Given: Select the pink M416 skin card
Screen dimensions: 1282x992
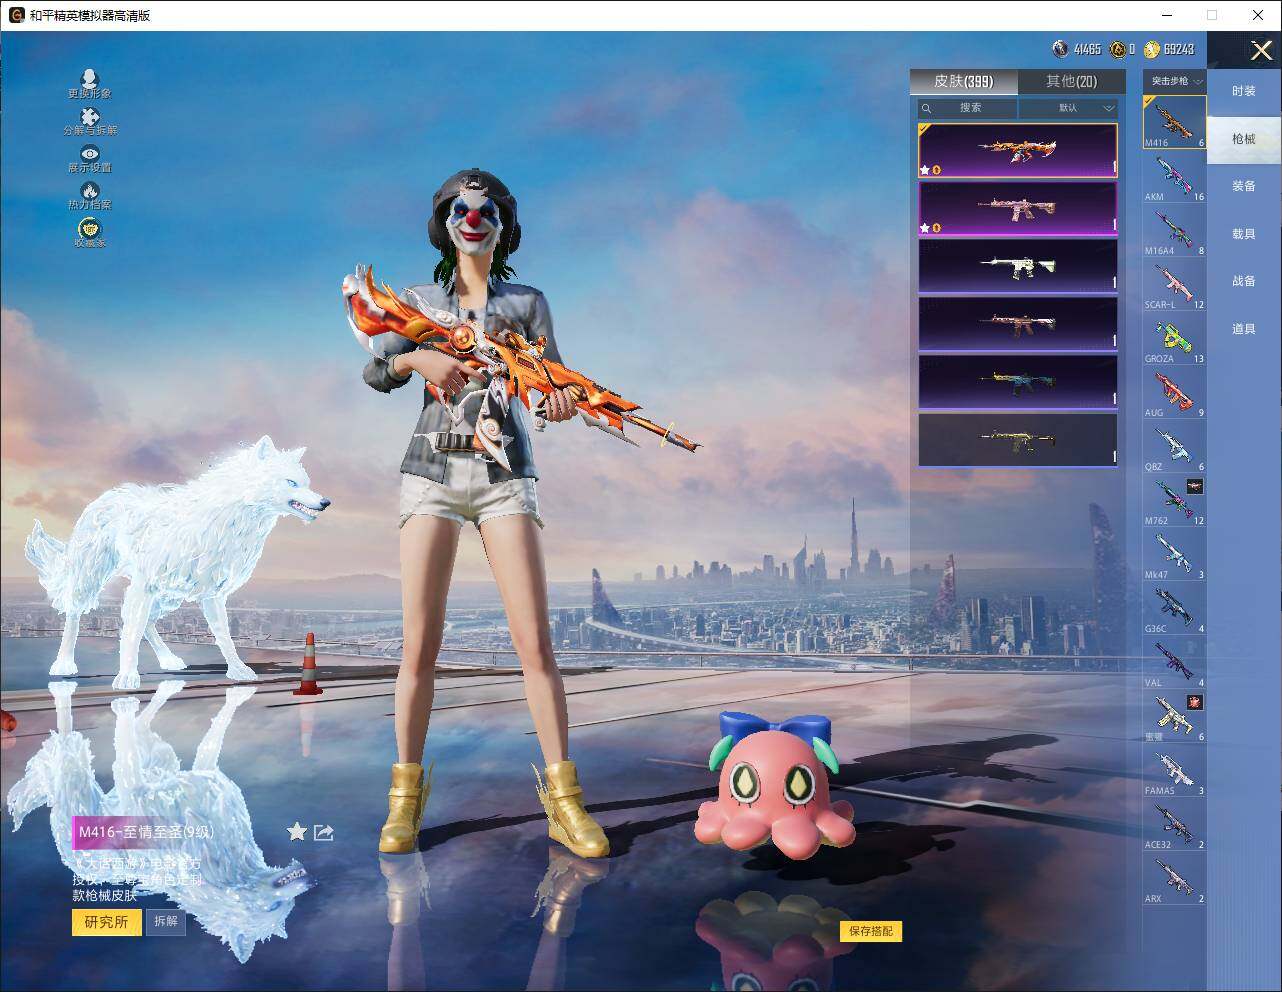Looking at the screenshot, I should (x=1018, y=208).
